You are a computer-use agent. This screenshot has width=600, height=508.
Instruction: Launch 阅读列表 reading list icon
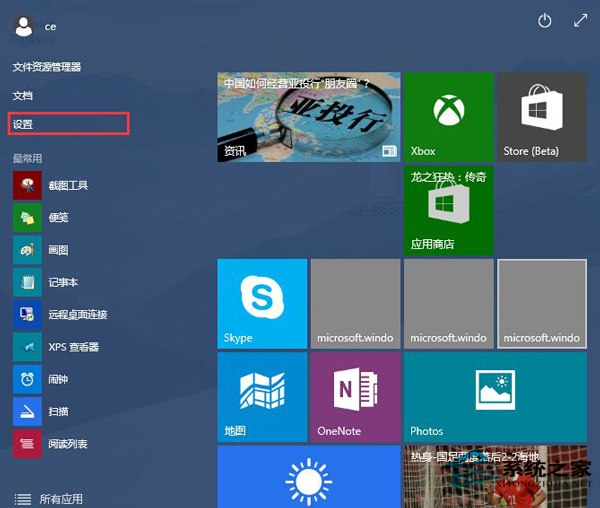pyautogui.click(x=27, y=444)
